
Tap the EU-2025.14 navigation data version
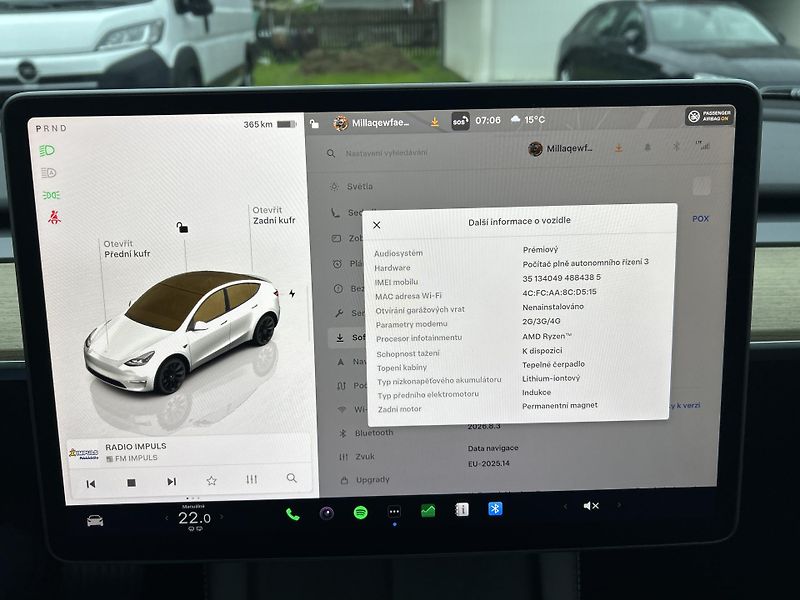489,464
